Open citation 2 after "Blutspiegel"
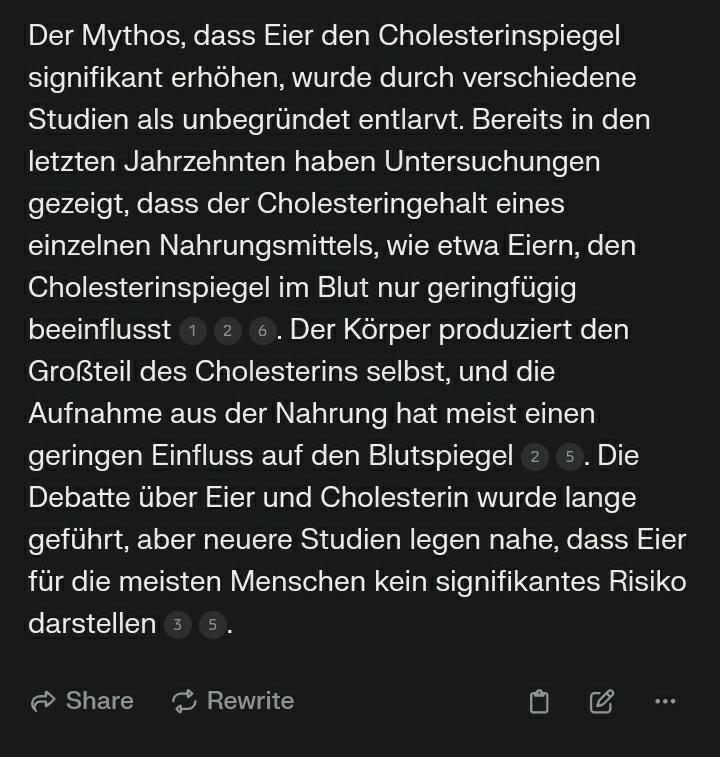This screenshot has width=720, height=757. click(x=535, y=457)
